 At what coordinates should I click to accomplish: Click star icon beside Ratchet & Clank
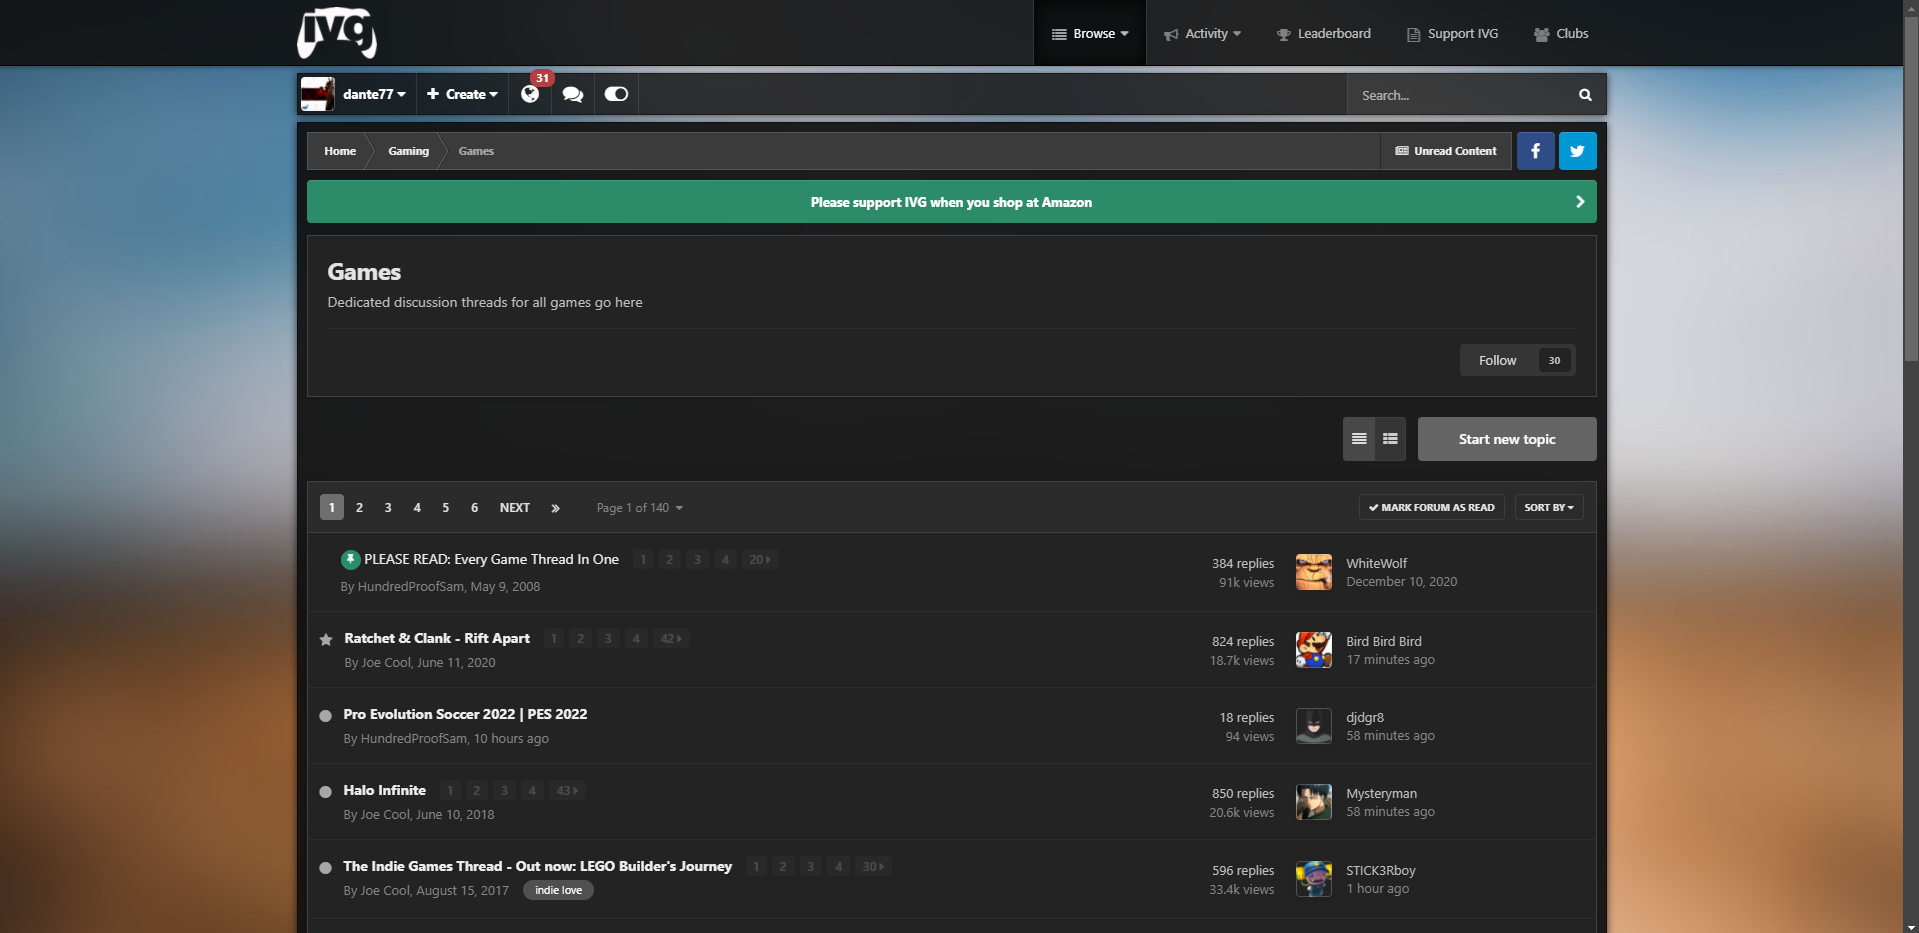coord(326,639)
